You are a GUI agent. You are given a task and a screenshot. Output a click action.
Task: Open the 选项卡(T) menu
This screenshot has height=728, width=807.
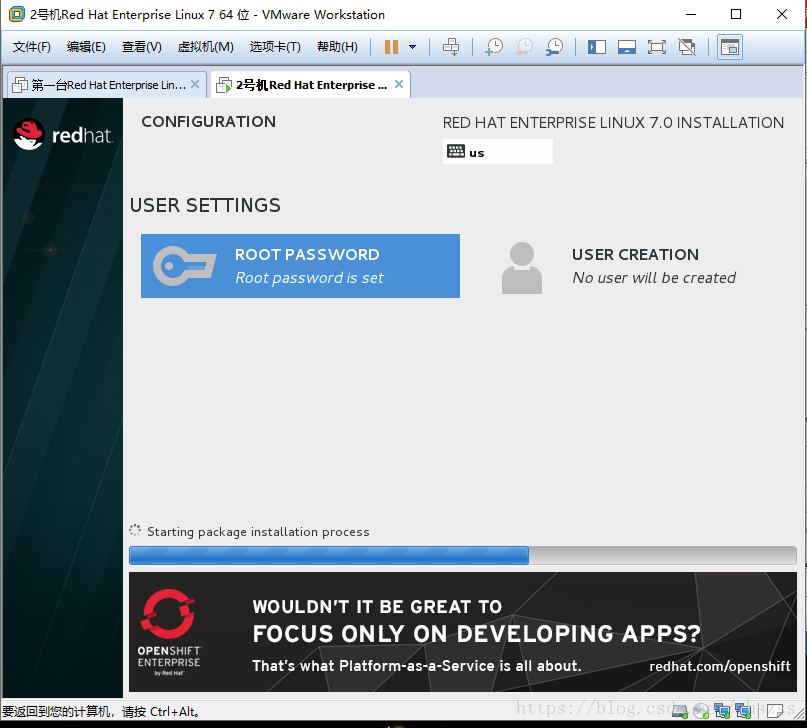click(x=275, y=47)
